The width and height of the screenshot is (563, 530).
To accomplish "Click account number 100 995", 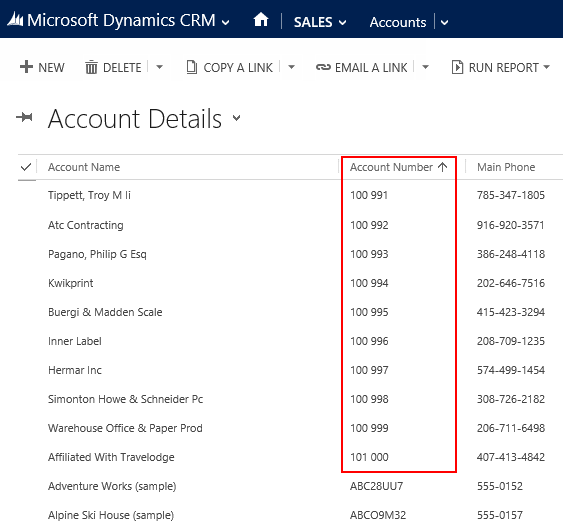I will [x=369, y=312].
